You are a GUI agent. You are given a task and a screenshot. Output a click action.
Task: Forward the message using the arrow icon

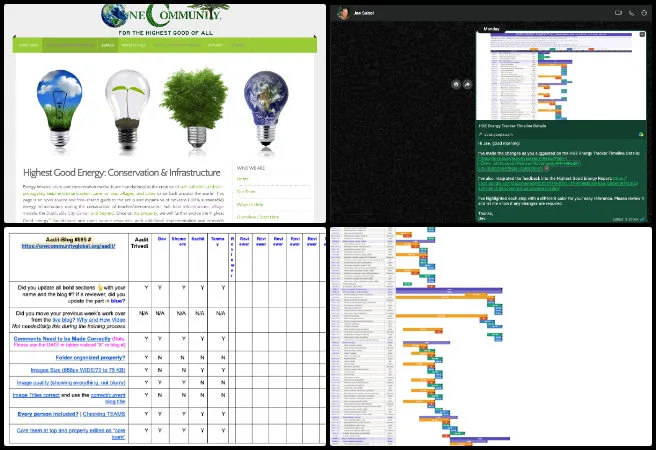(x=467, y=84)
